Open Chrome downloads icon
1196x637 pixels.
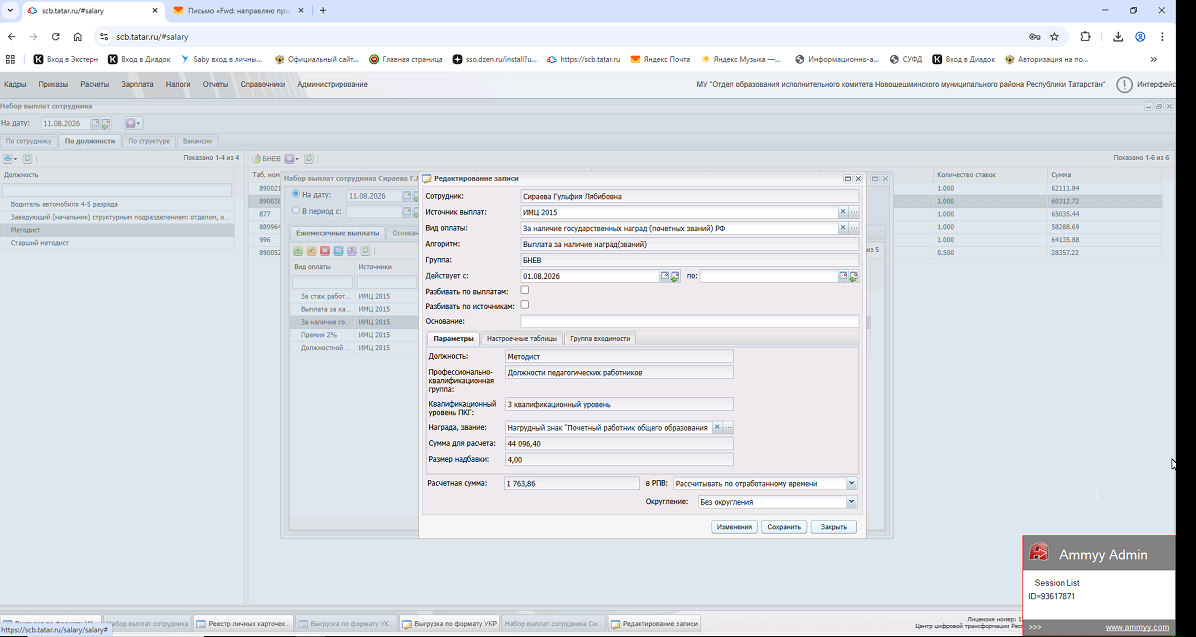1117,37
